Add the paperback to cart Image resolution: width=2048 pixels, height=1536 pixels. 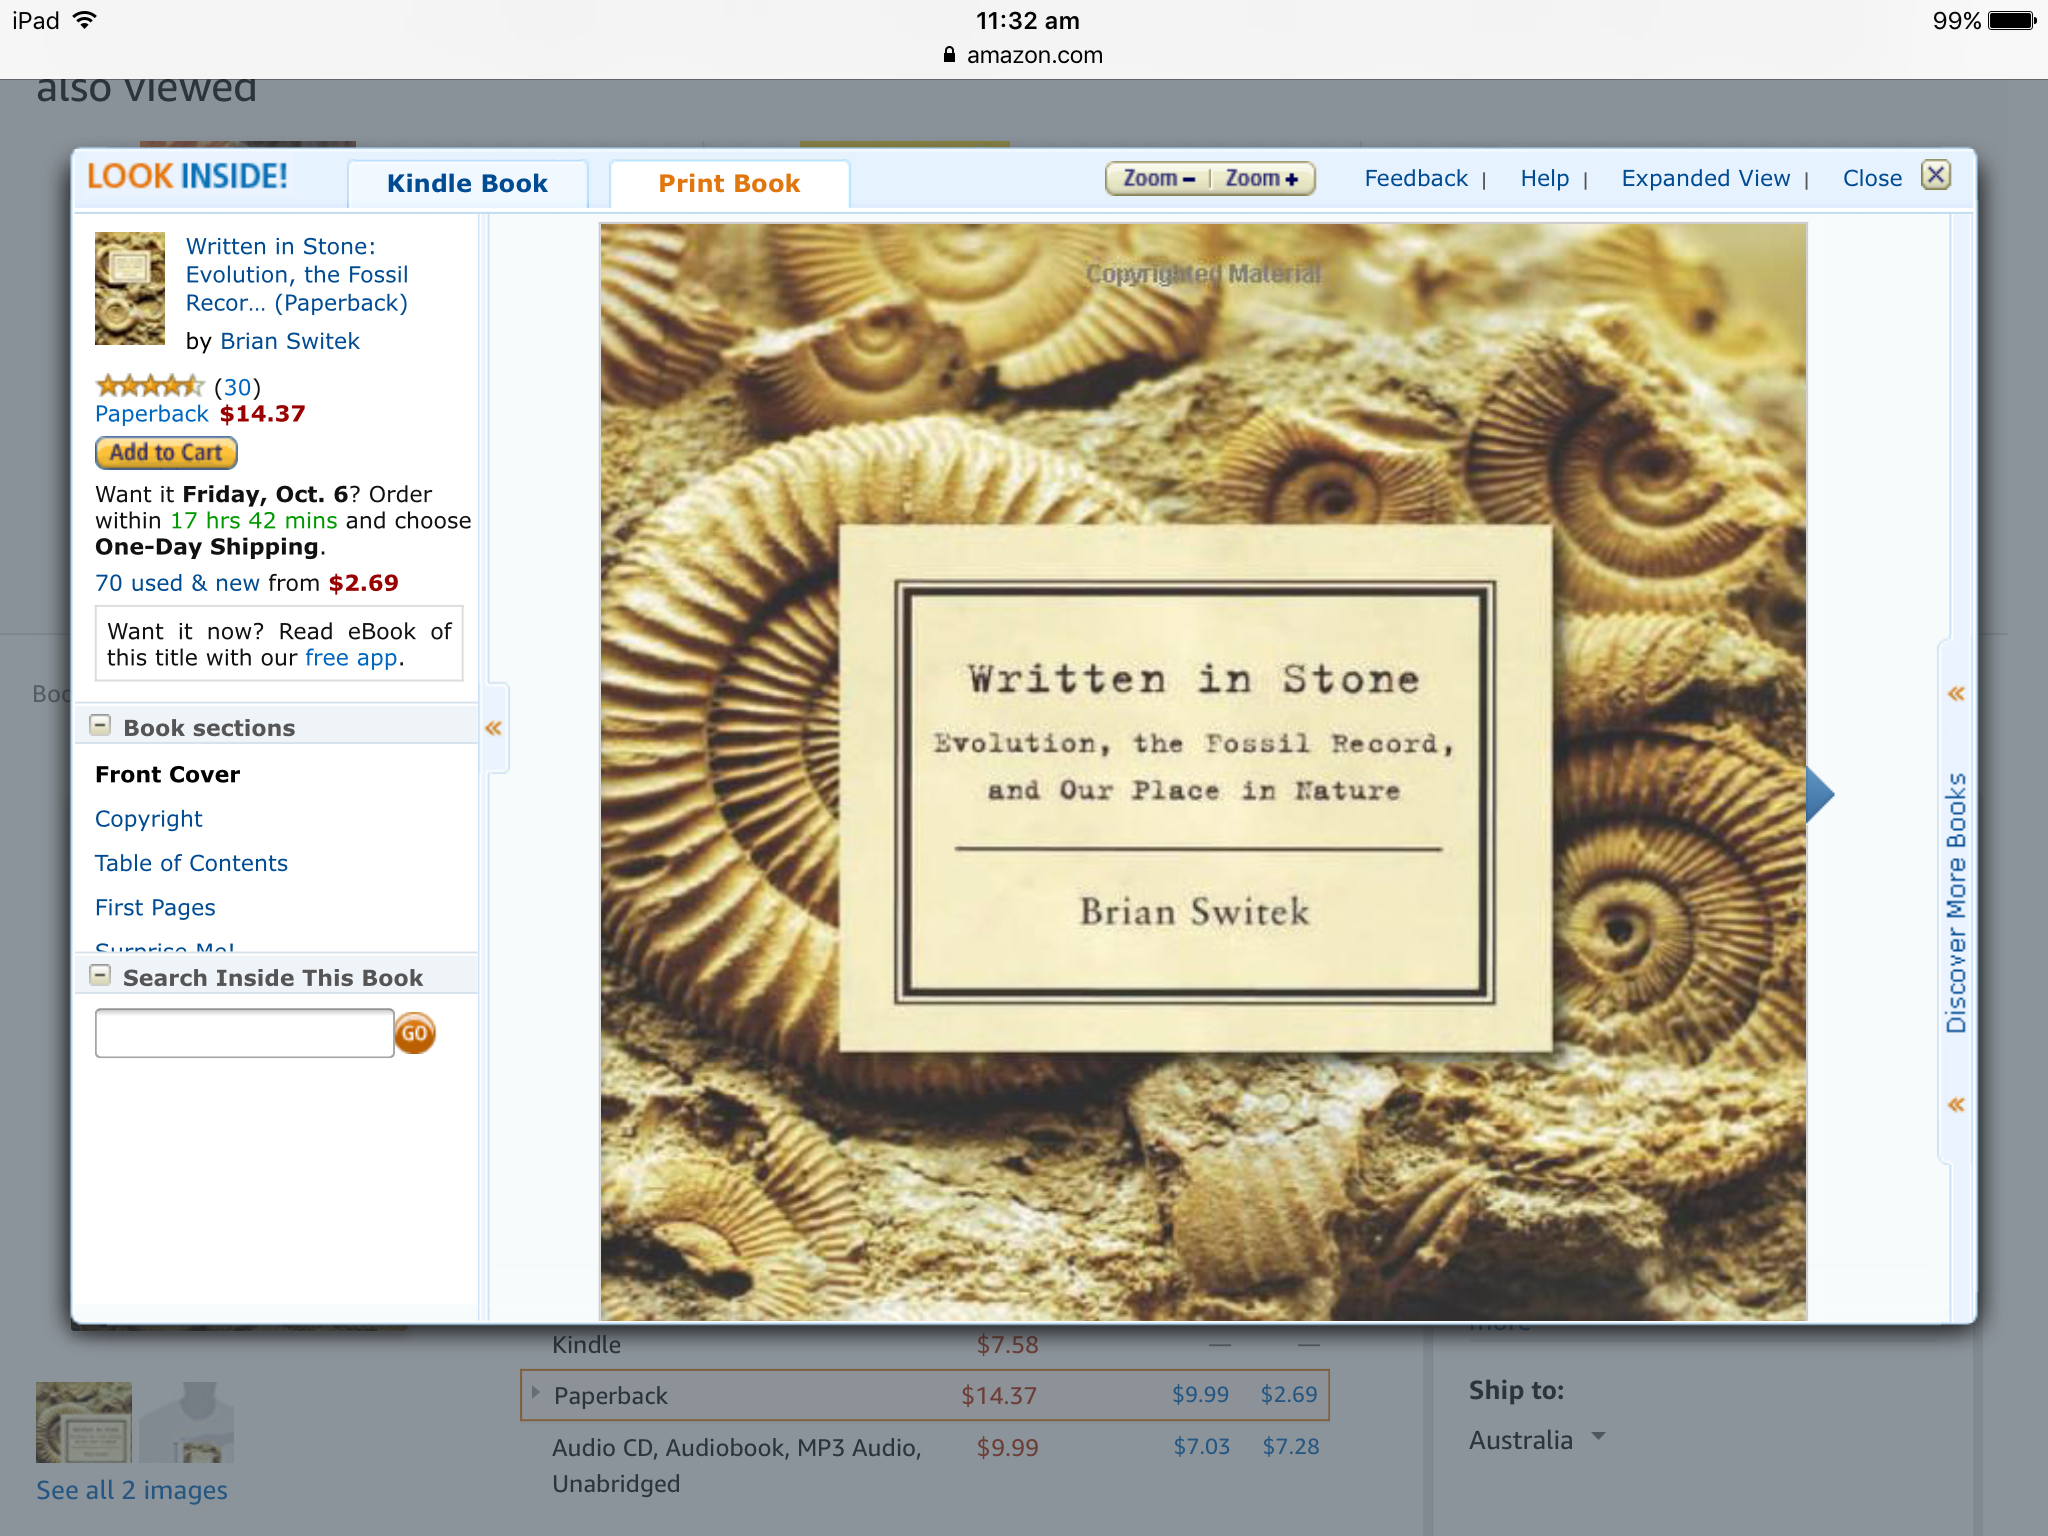pyautogui.click(x=166, y=453)
